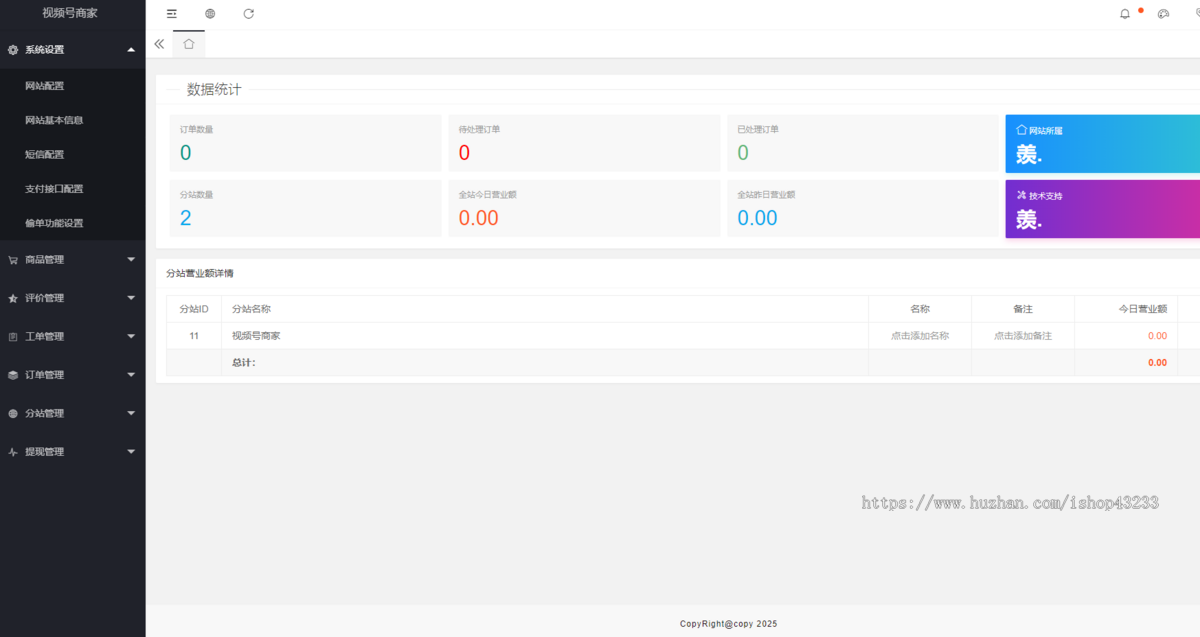1200x637 pixels.
Task: Click the cart icon beside 商品管理
Action: click(13, 260)
